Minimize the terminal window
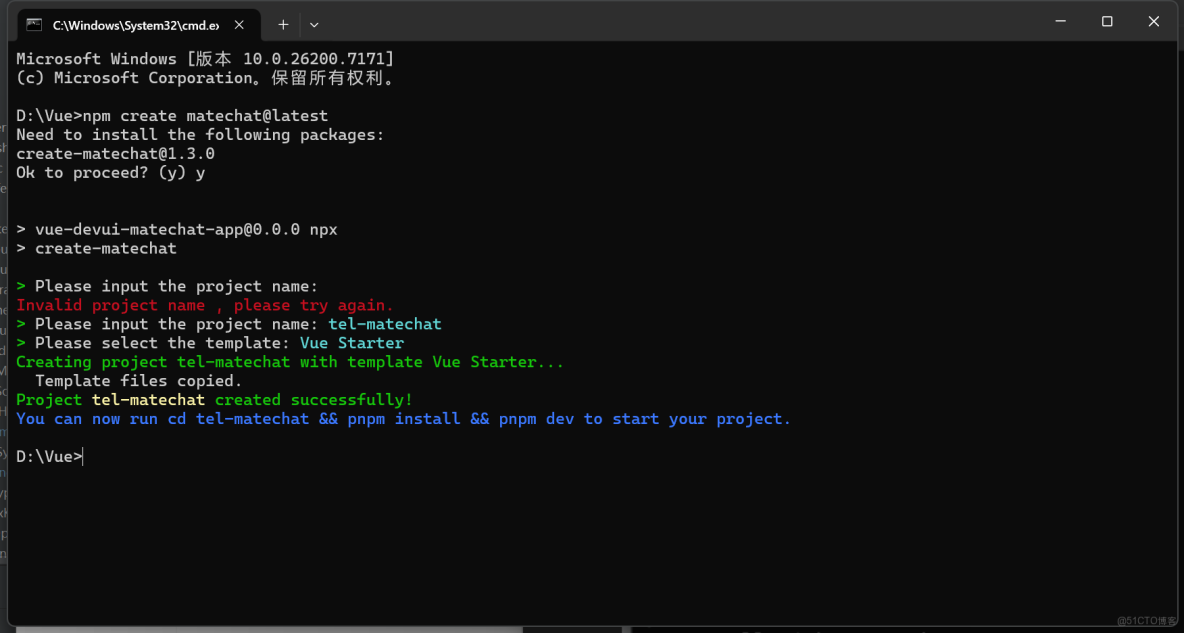Viewport: 1184px width, 633px height. (x=1060, y=21)
